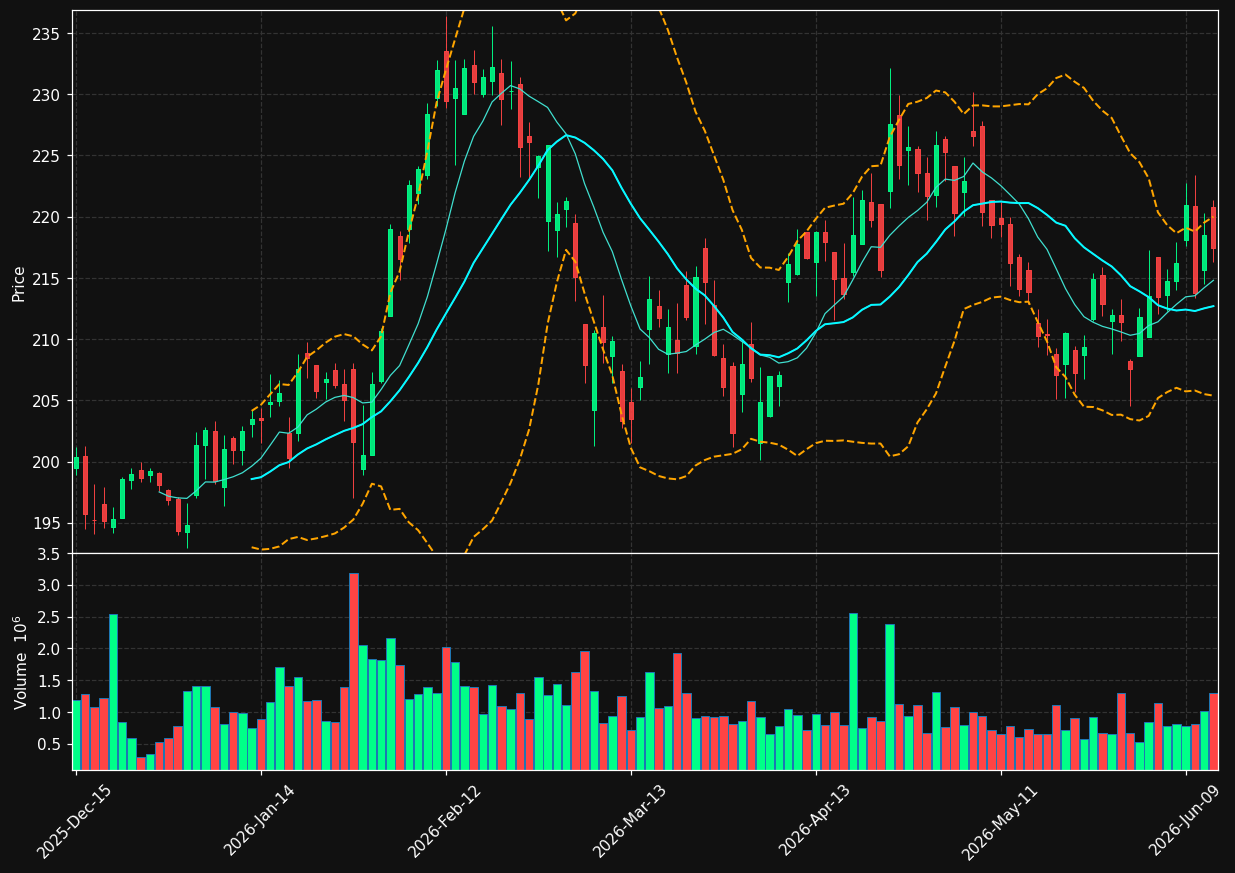Click the 2026-Jun-09 date label
Viewport: 1235px width, 873px height.
[x=1185, y=822]
